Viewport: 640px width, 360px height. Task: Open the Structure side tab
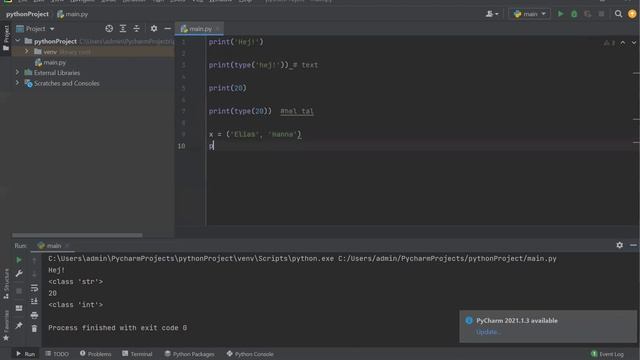(6, 284)
